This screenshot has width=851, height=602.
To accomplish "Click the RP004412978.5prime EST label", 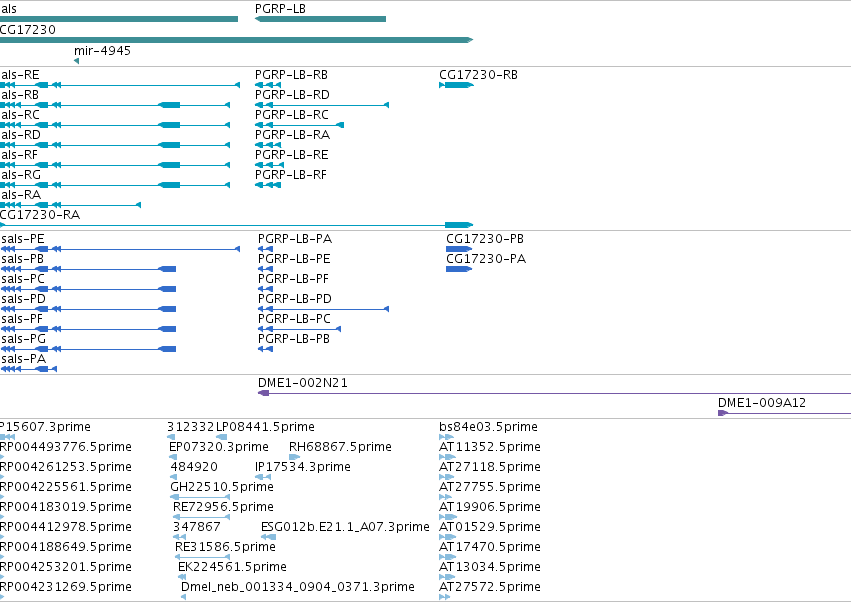I will click(x=66, y=527).
